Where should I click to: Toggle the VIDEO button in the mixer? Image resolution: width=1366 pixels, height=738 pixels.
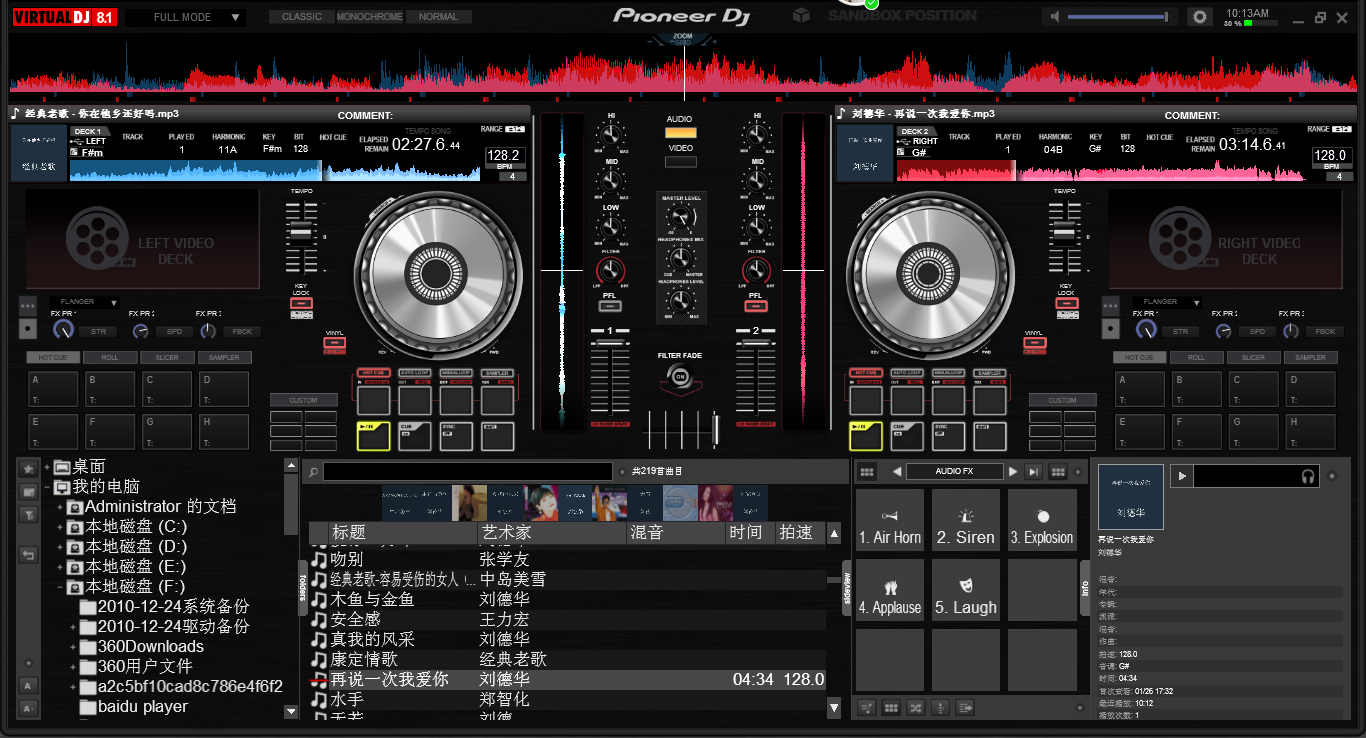(680, 162)
